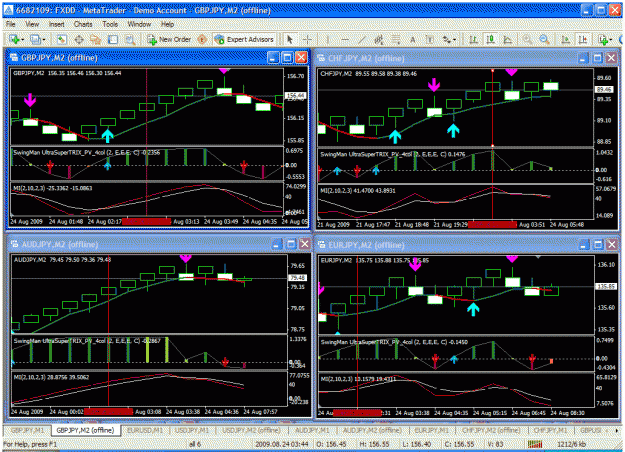Toggle the Terminal panel icon
625x452 pixels.
(113, 39)
